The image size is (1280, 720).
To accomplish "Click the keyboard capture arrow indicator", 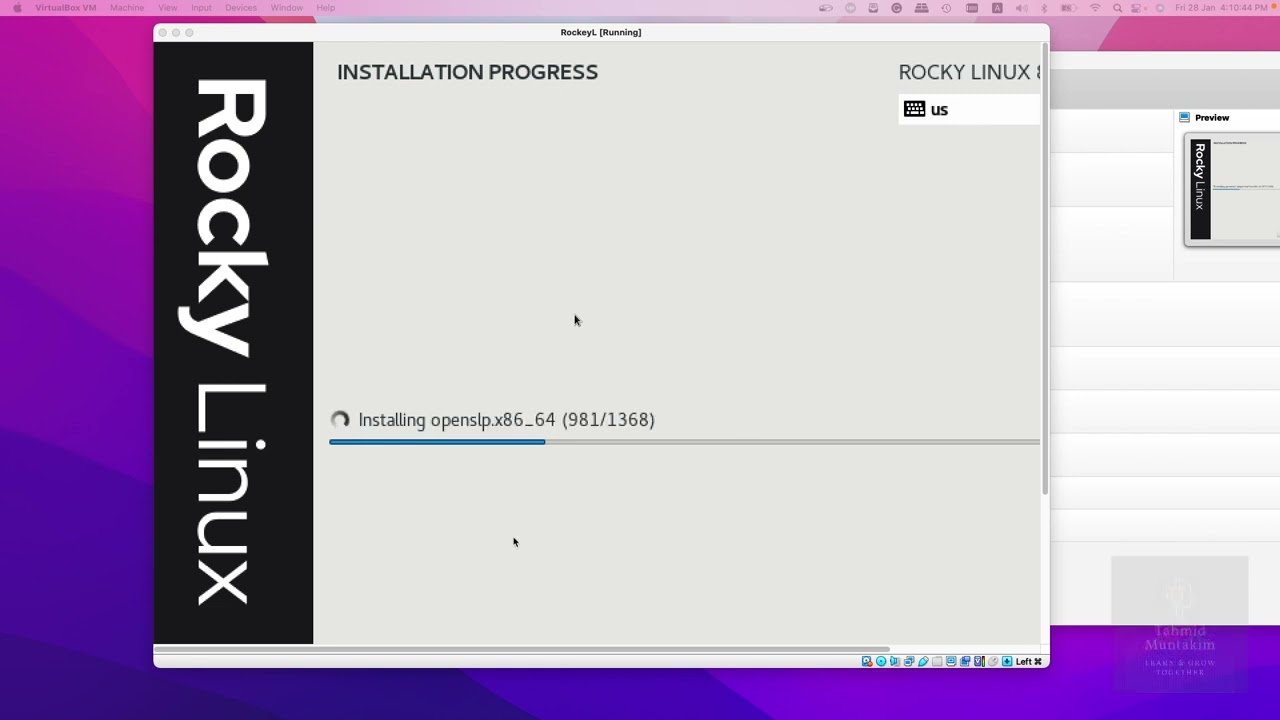I will [1007, 661].
